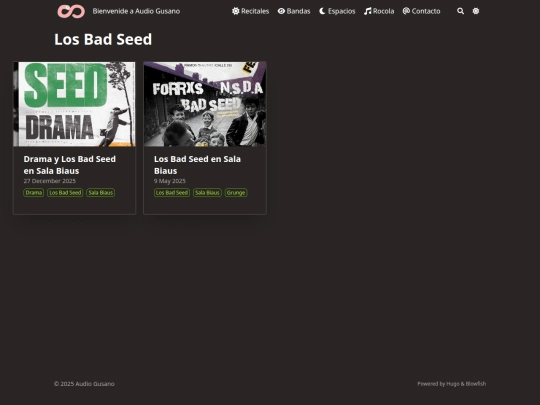540x405 pixels.
Task: Follow the Hugo link in footer
Action: tap(453, 384)
